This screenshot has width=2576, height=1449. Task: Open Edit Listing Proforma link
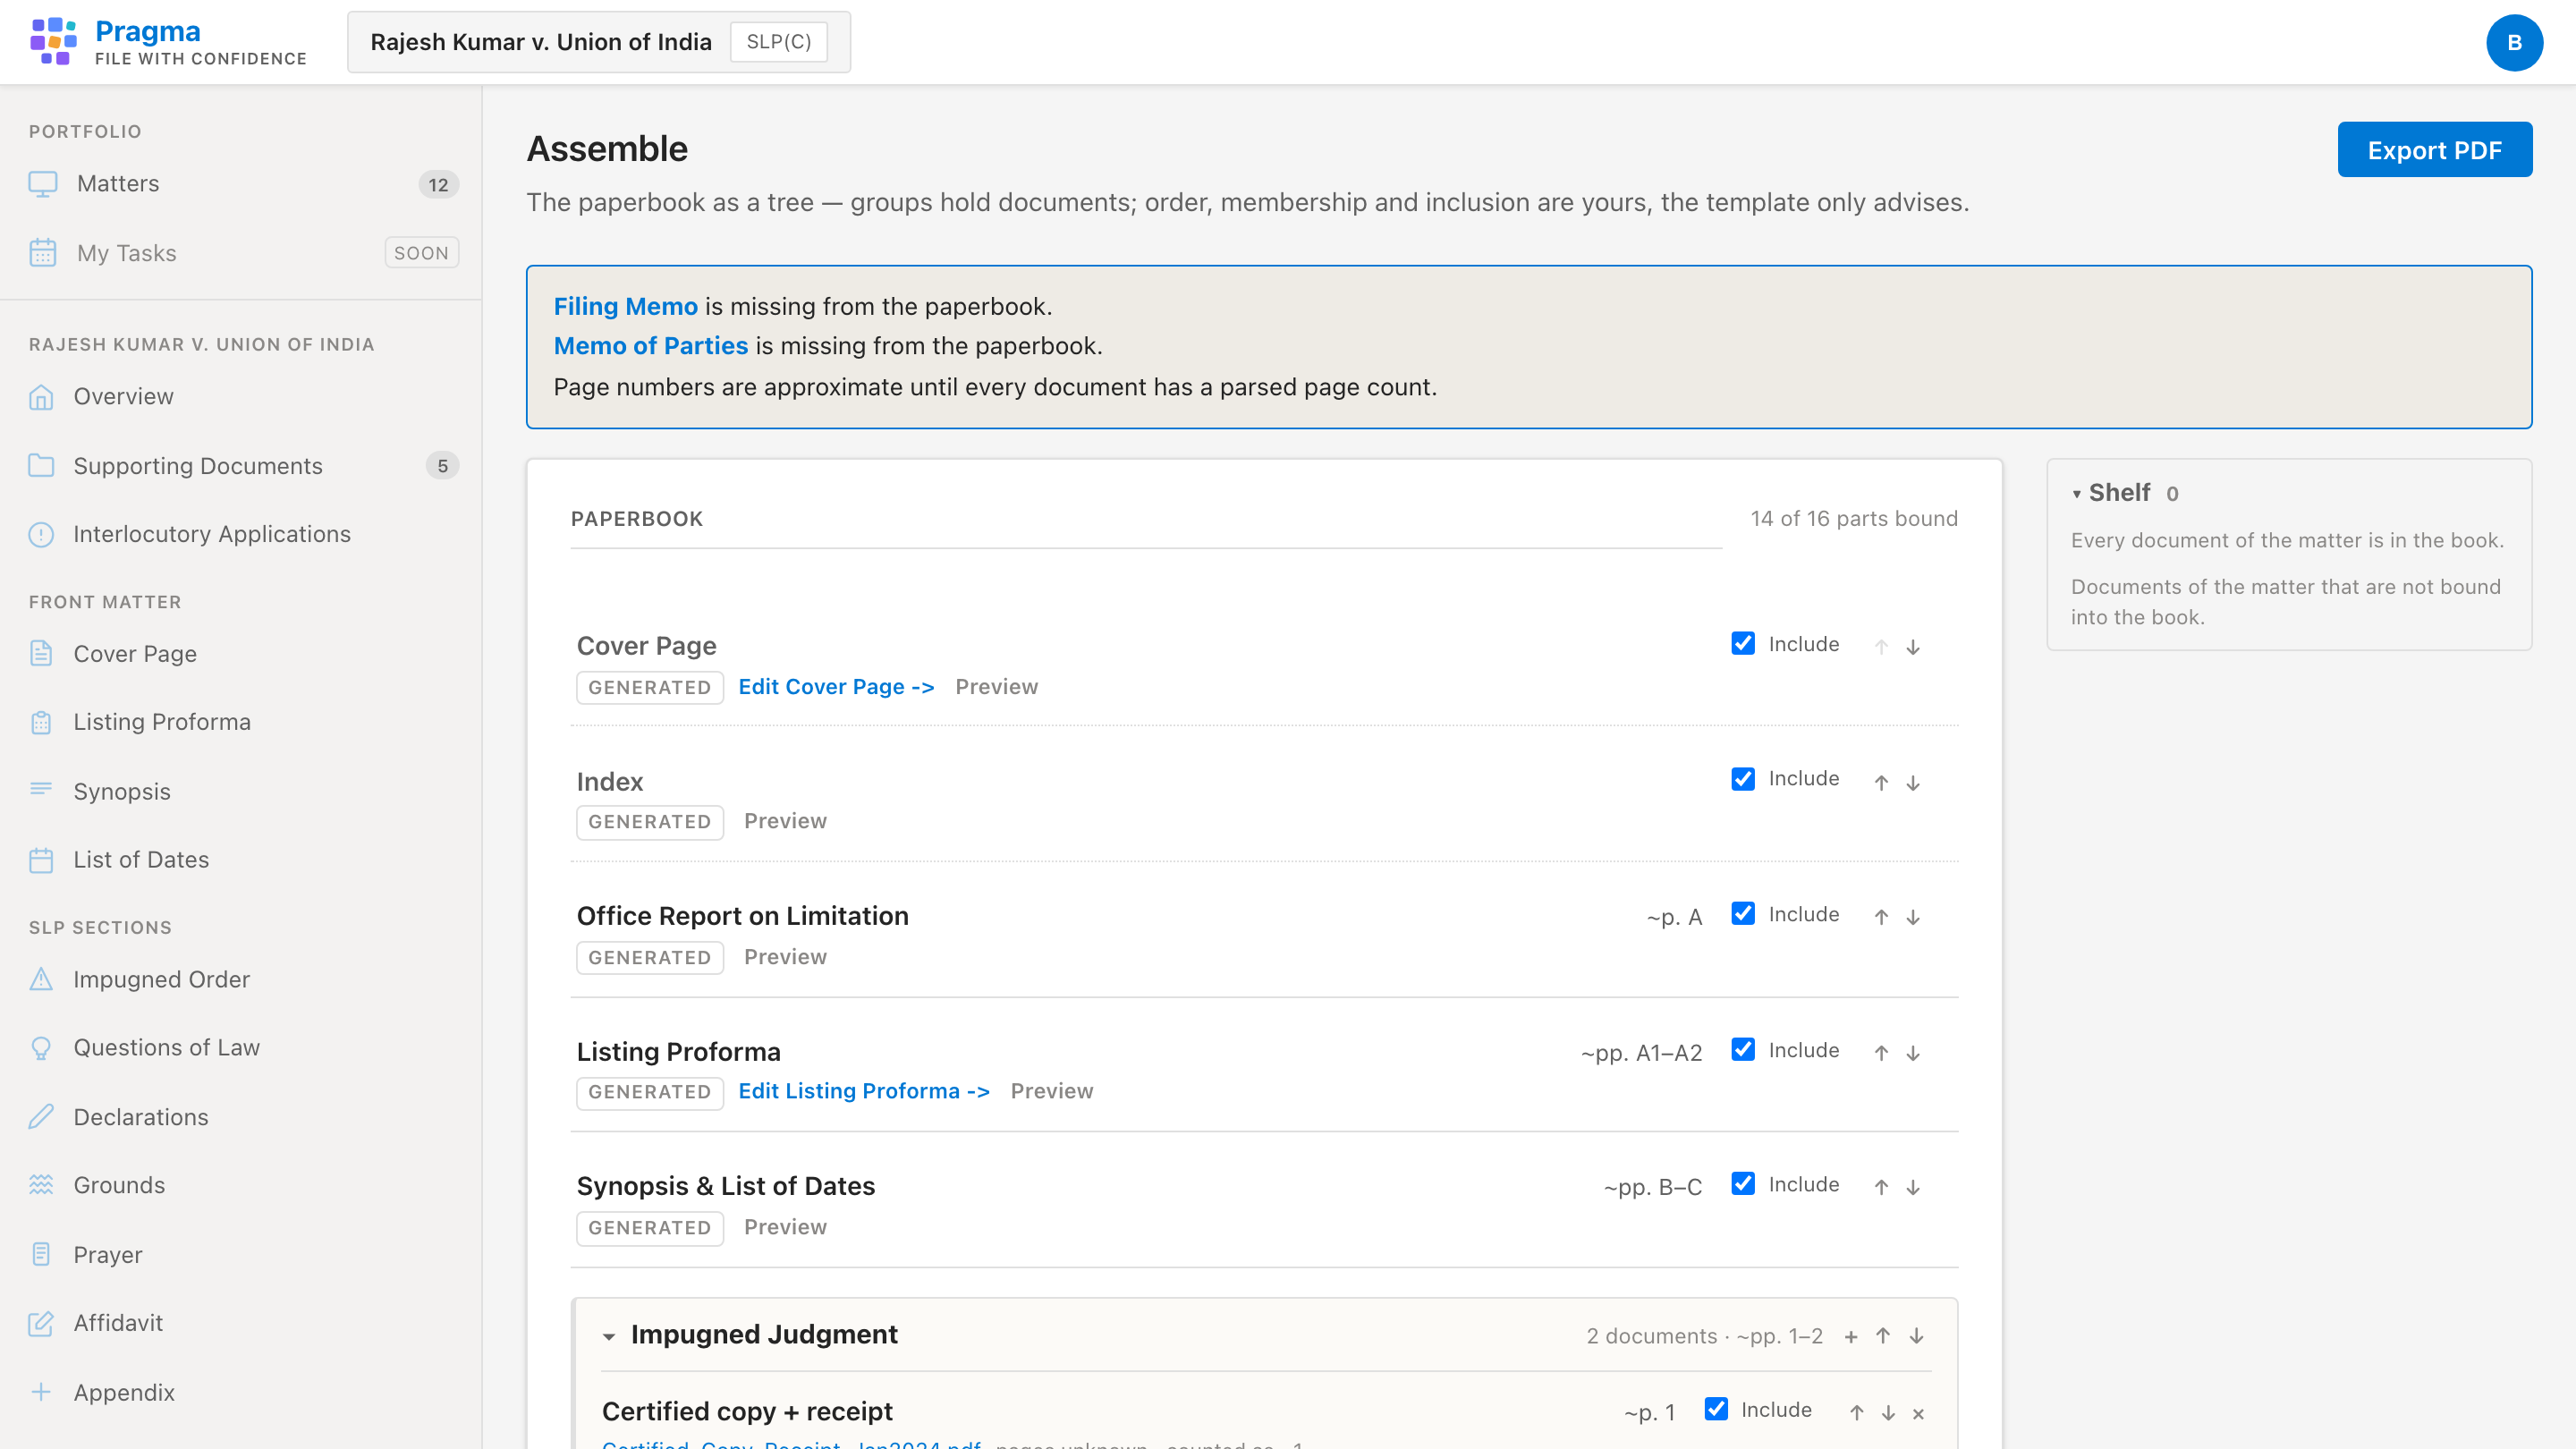coord(864,1091)
